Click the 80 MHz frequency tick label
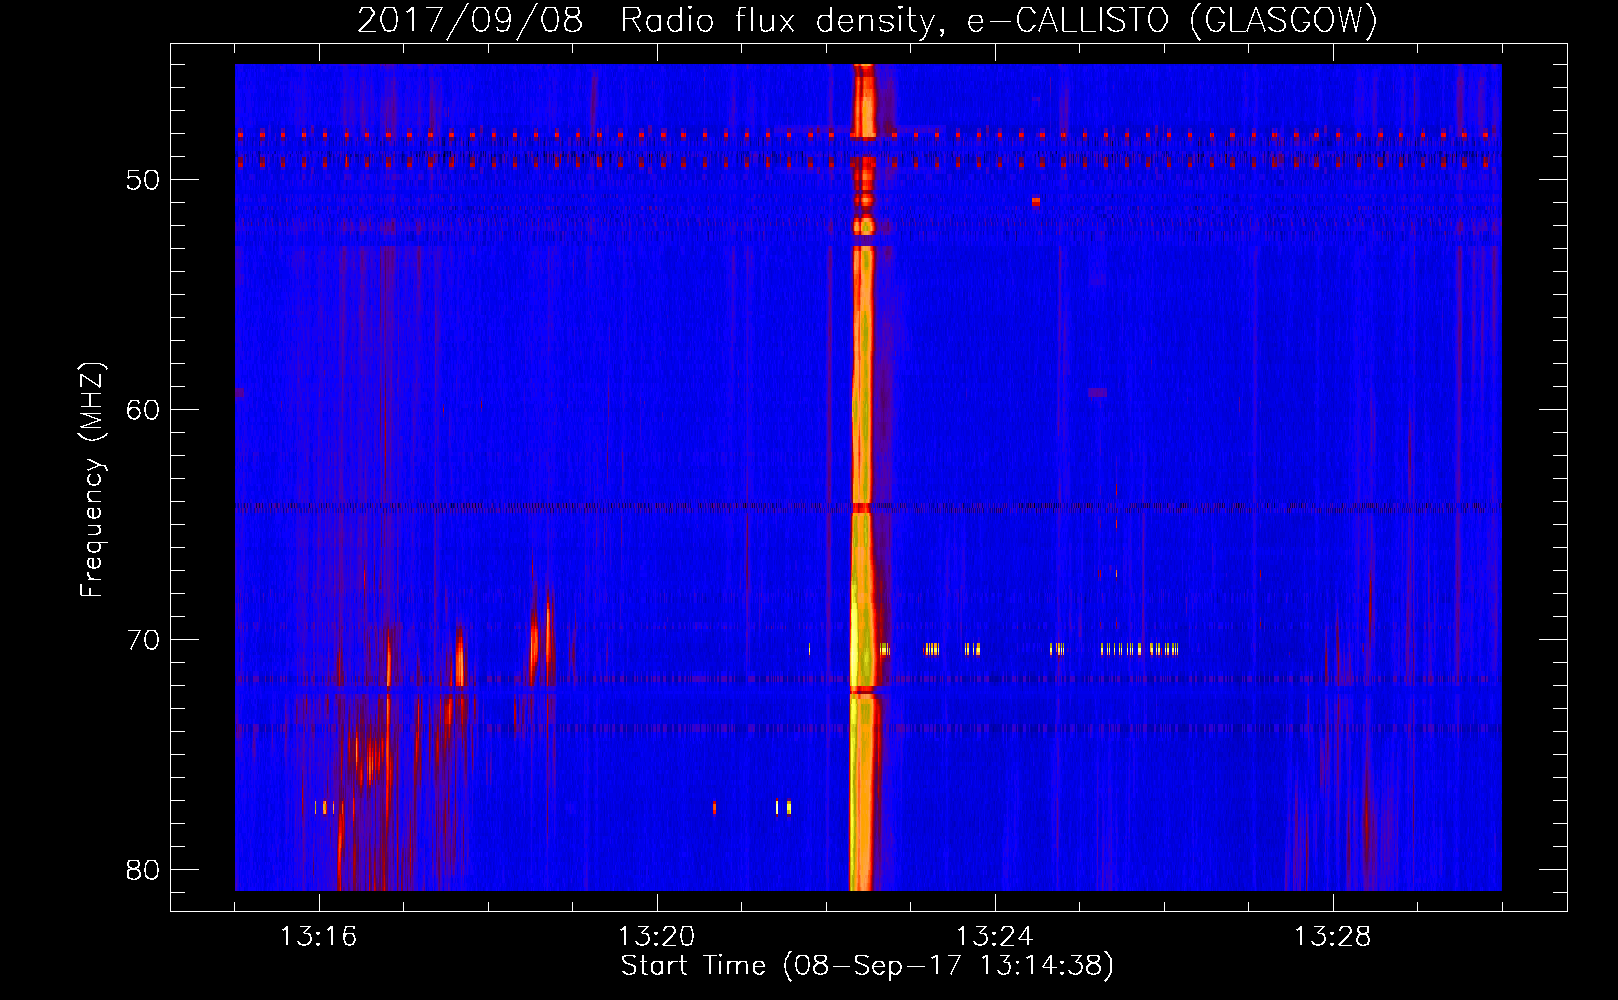The height and width of the screenshot is (1000, 1618). pos(143,870)
